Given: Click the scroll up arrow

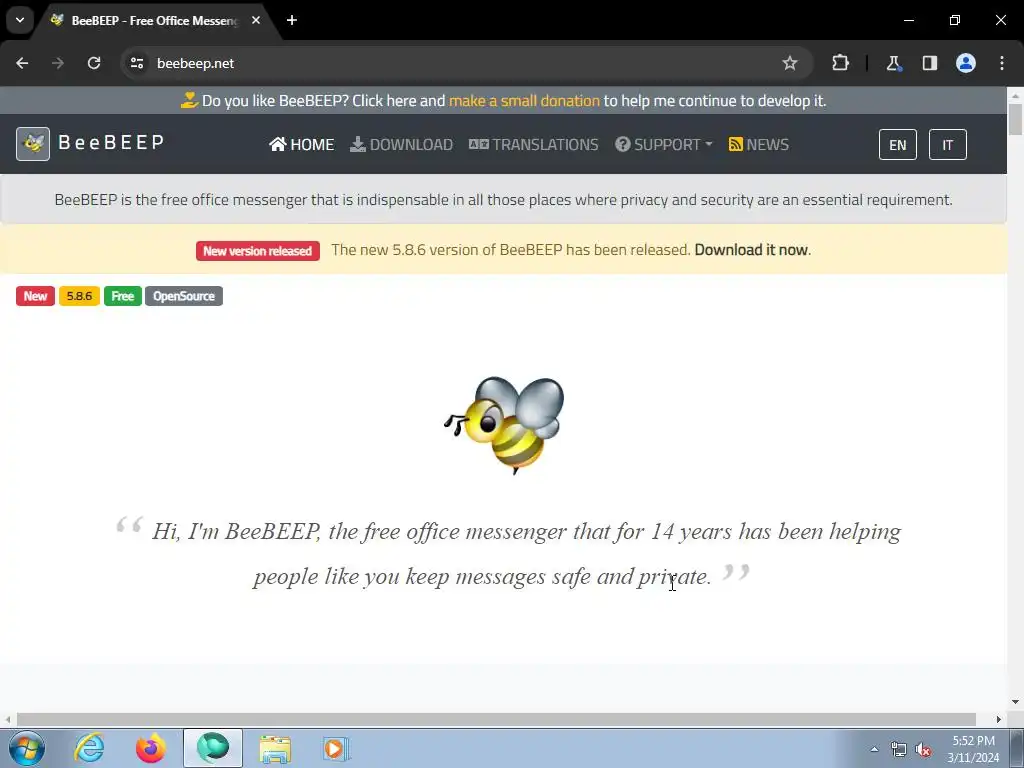Looking at the screenshot, I should pos(1016,95).
